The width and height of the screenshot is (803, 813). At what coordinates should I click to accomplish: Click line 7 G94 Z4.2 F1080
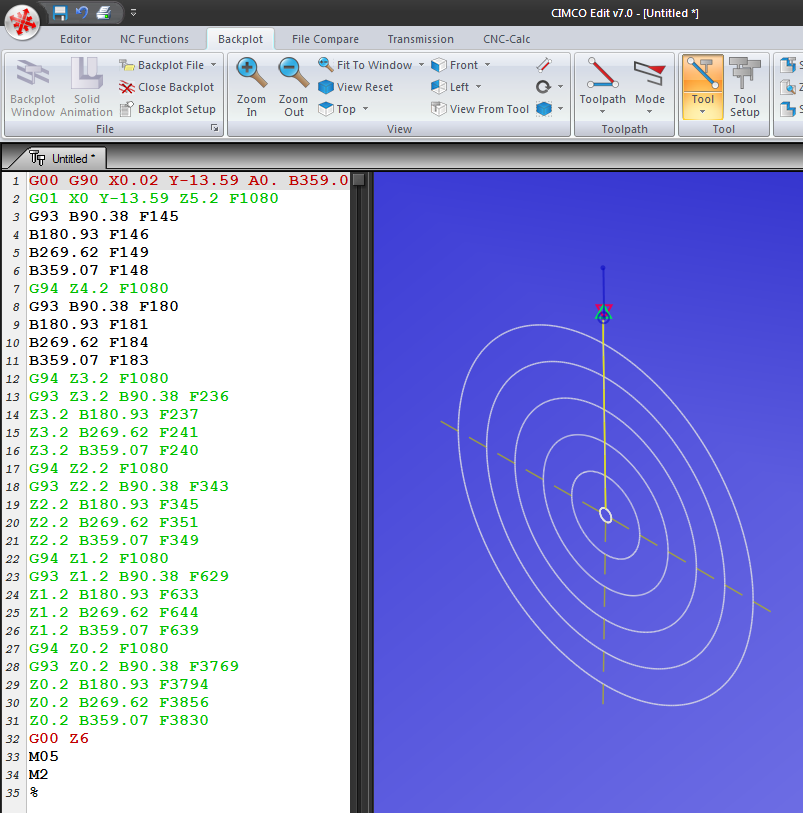(x=98, y=288)
